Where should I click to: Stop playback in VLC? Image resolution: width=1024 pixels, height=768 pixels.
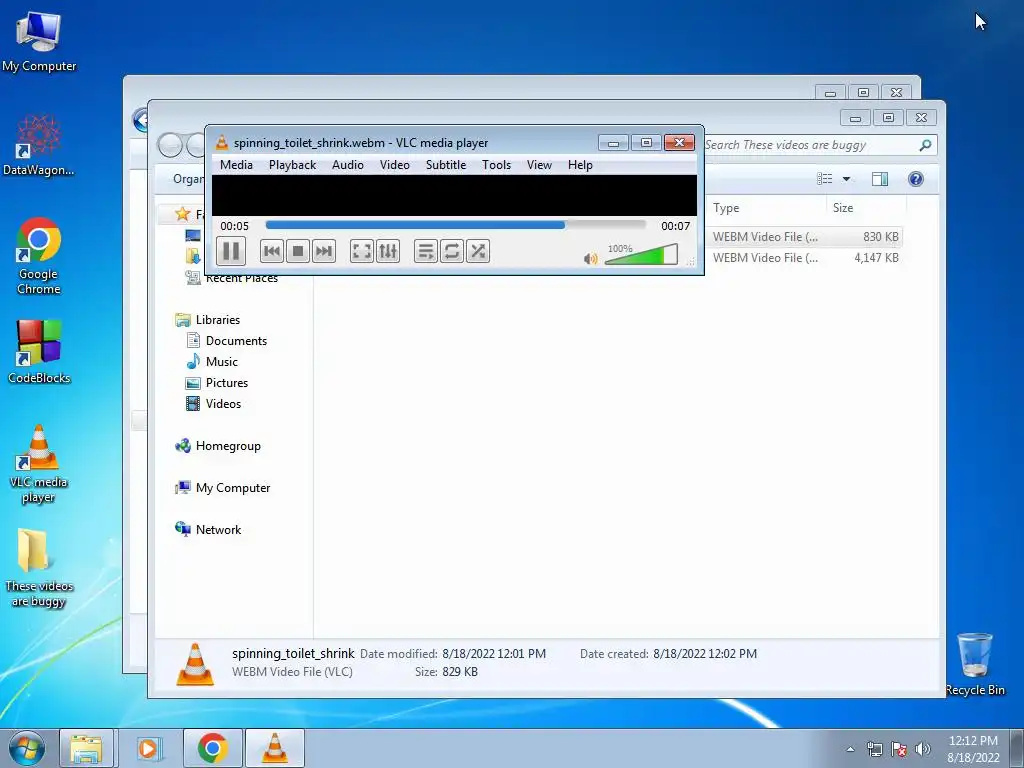[x=298, y=251]
